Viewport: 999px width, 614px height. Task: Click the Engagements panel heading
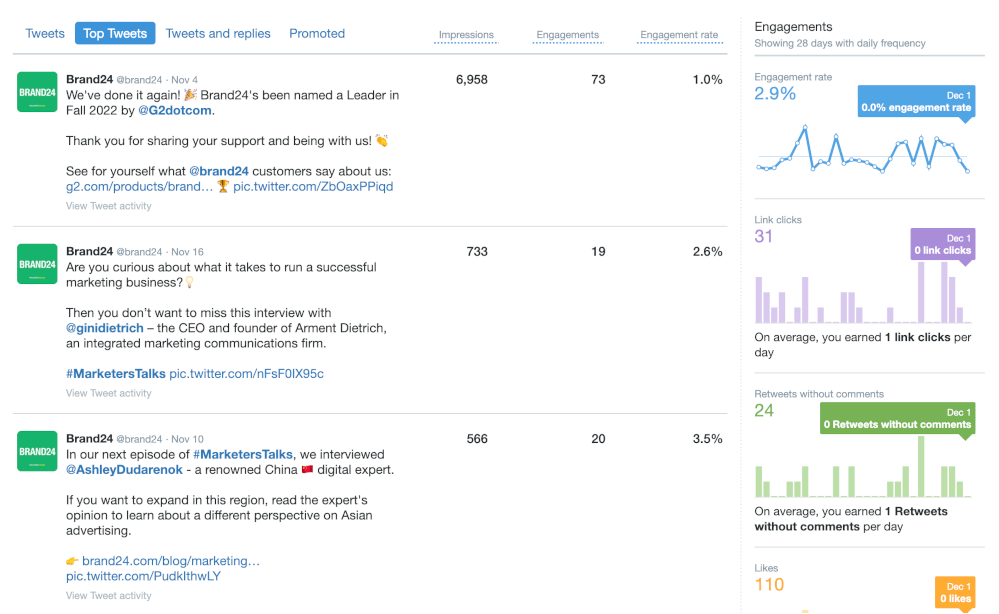pyautogui.click(x=793, y=27)
